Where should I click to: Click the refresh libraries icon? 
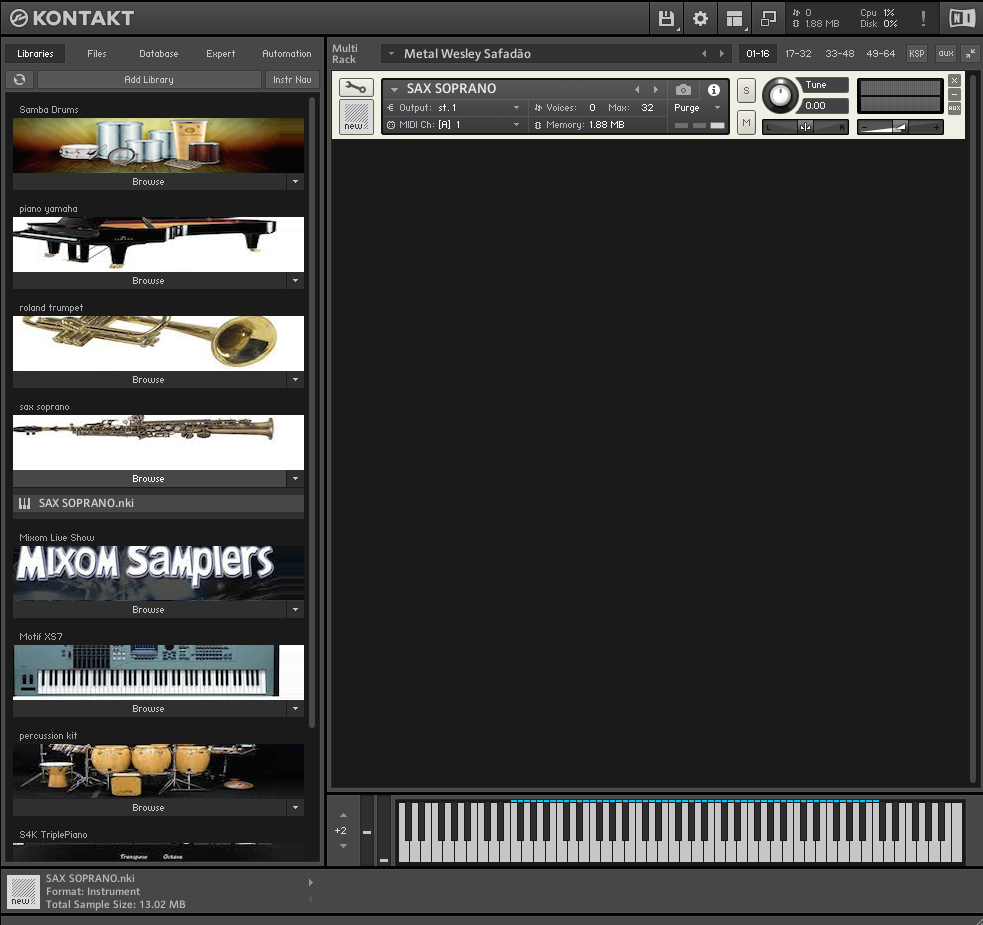[x=19, y=80]
